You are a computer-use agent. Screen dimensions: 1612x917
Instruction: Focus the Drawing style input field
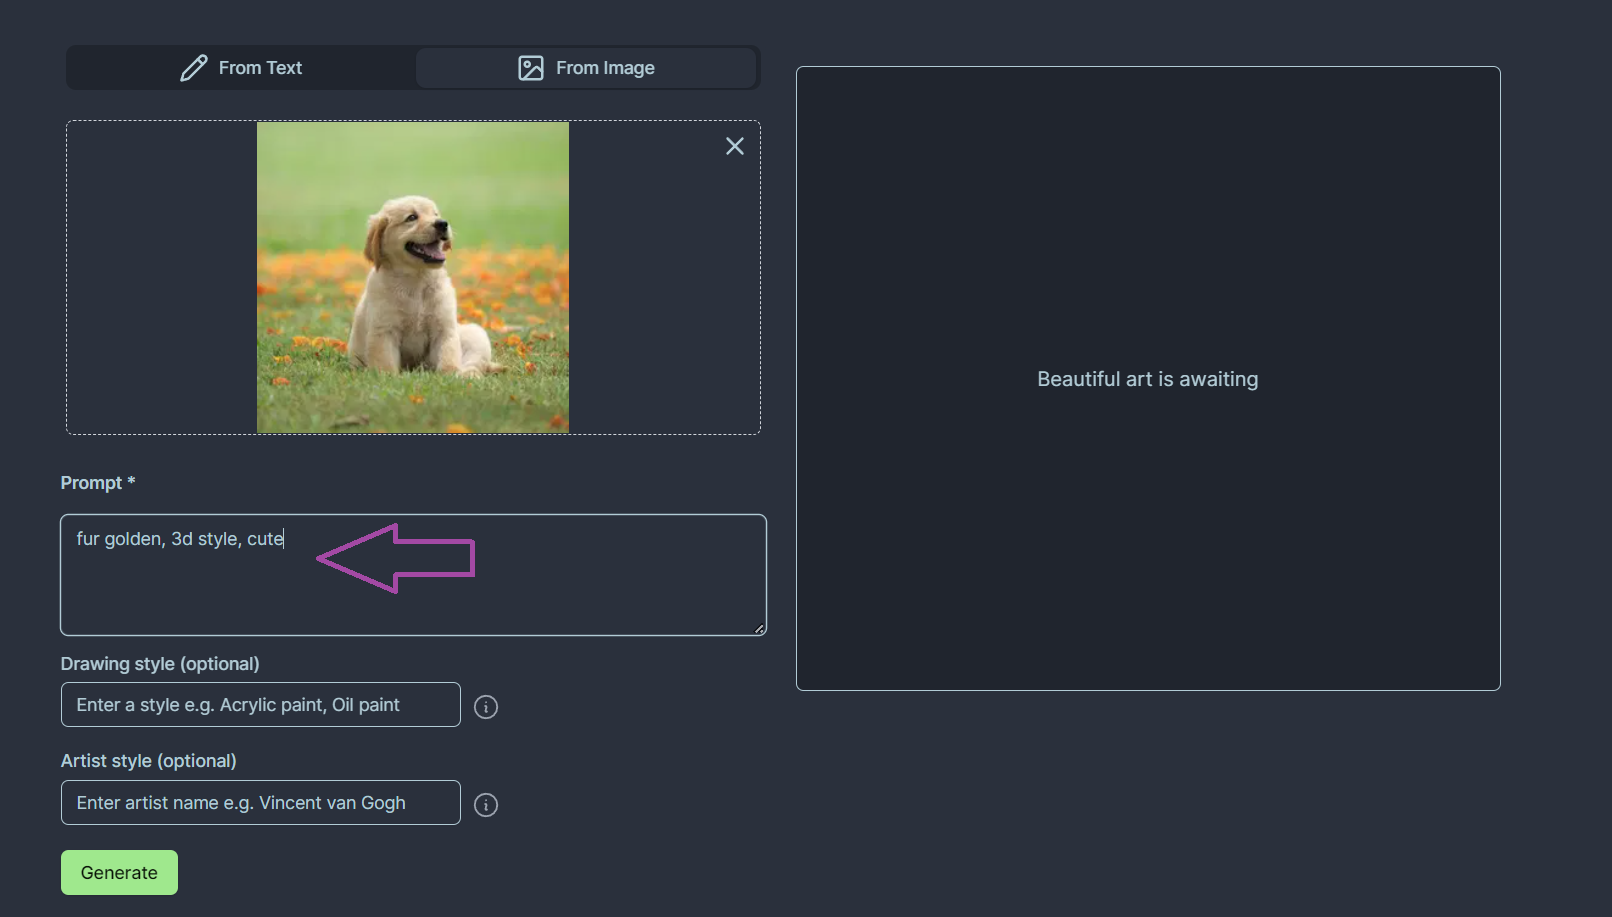(x=260, y=705)
